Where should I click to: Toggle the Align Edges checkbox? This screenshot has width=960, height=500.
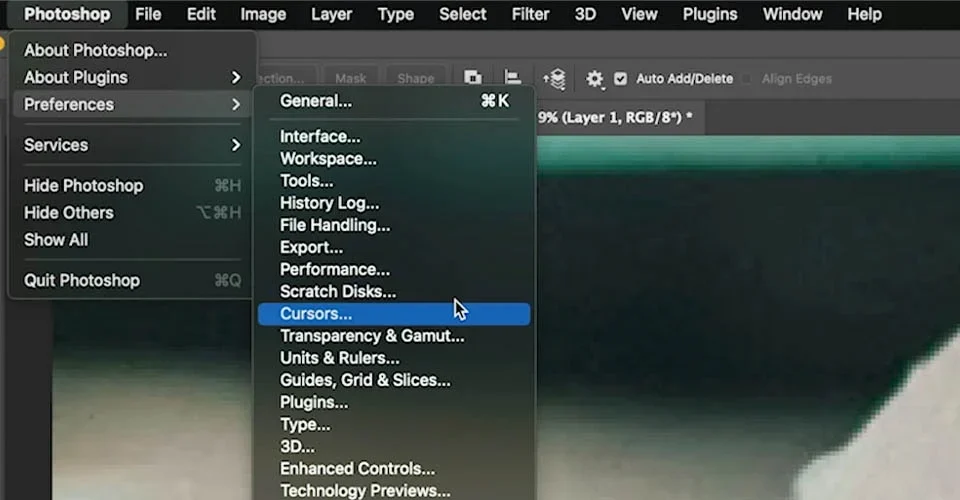point(747,78)
